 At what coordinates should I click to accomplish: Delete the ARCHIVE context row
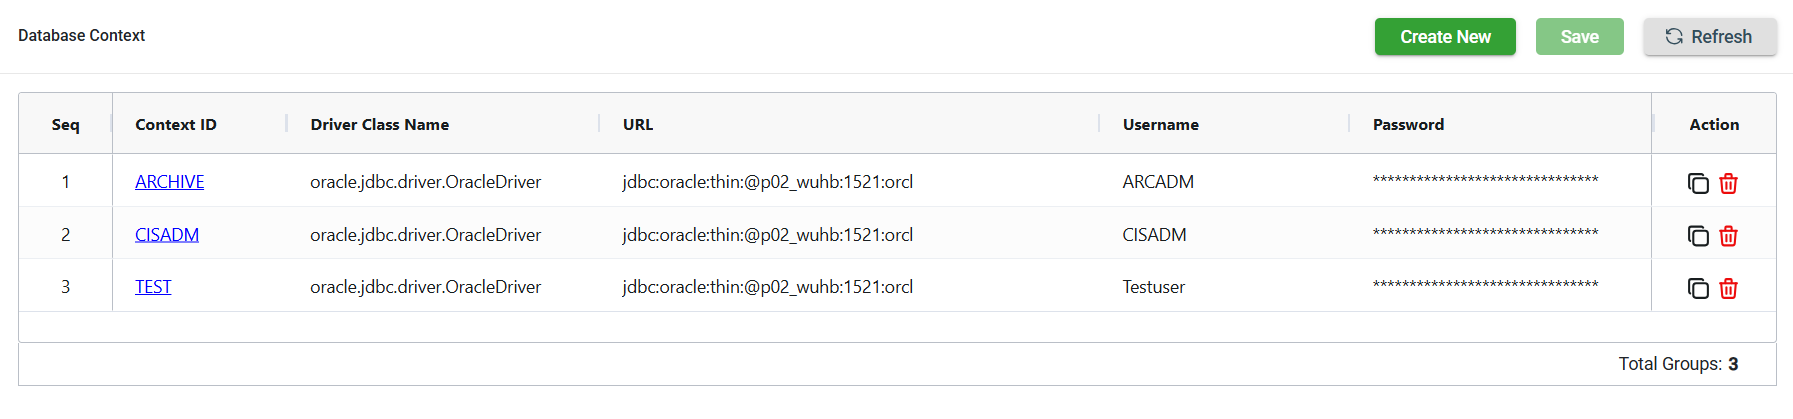(1728, 183)
